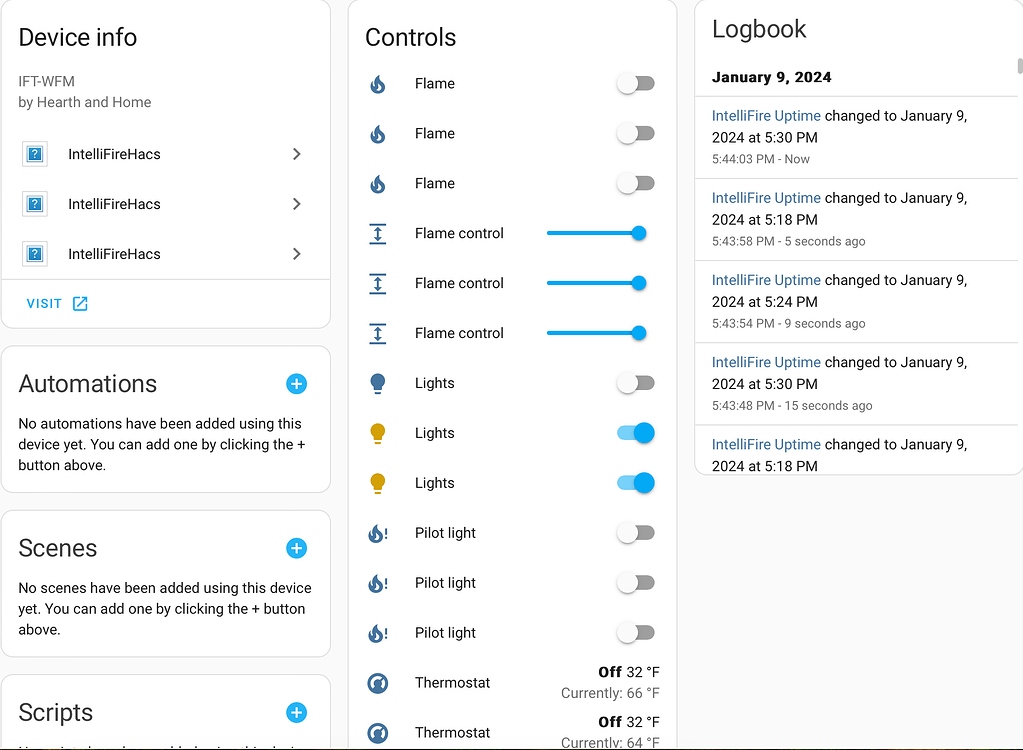Click the third Flame control slider handle

click(x=639, y=333)
